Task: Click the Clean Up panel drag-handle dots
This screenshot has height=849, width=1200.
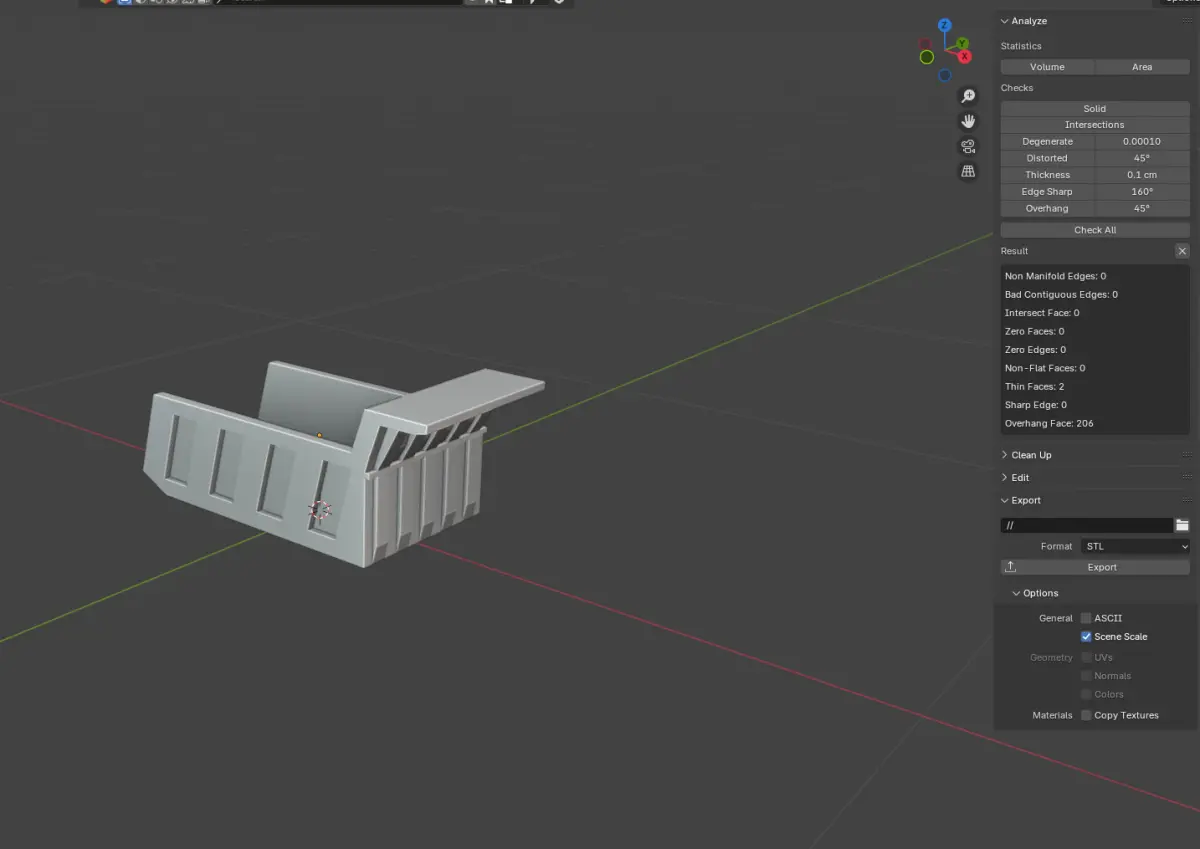Action: [x=1186, y=455]
